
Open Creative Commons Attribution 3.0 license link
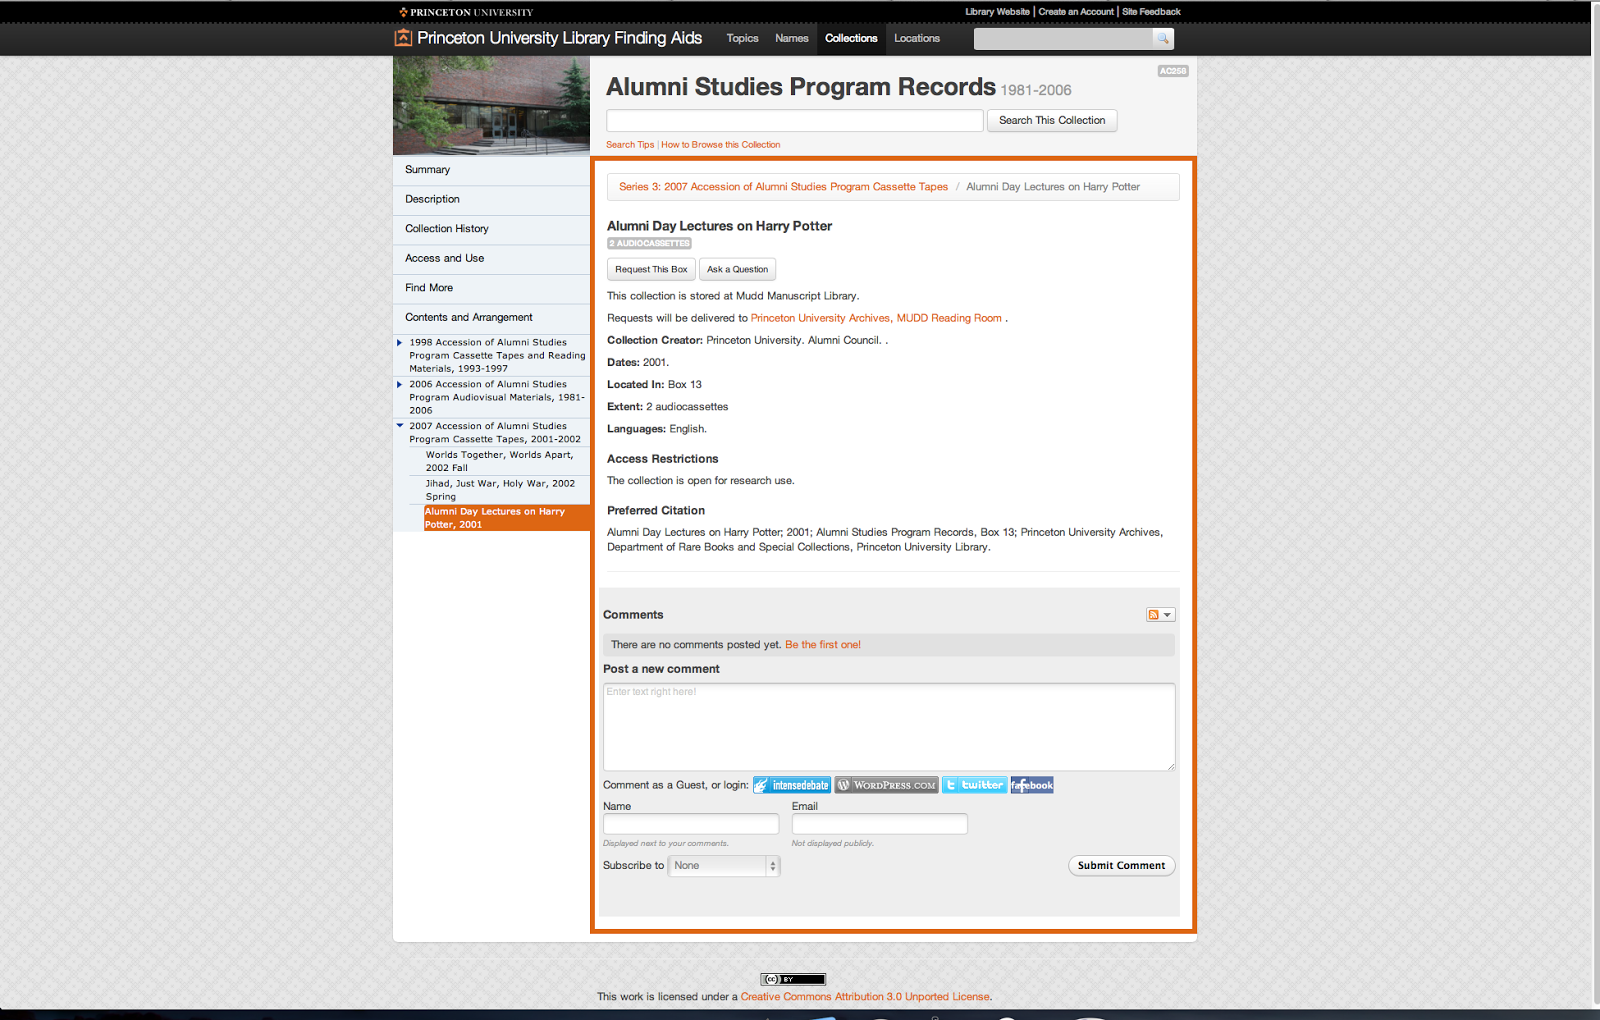[865, 997]
